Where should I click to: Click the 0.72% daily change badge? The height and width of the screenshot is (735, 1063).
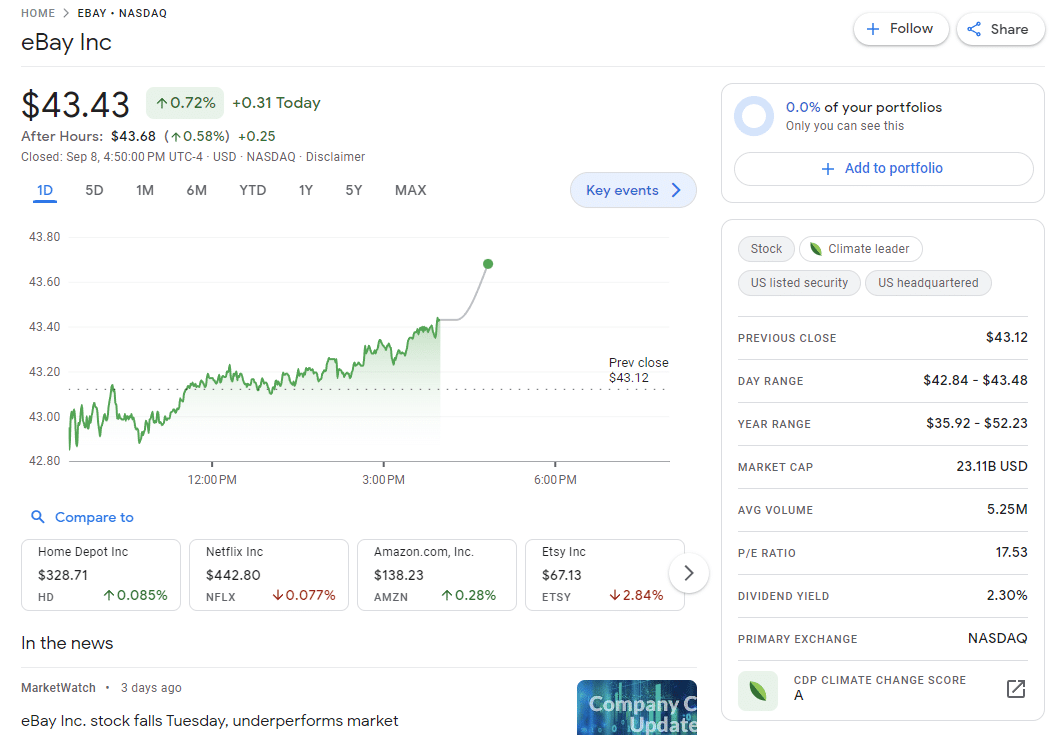pyautogui.click(x=185, y=103)
